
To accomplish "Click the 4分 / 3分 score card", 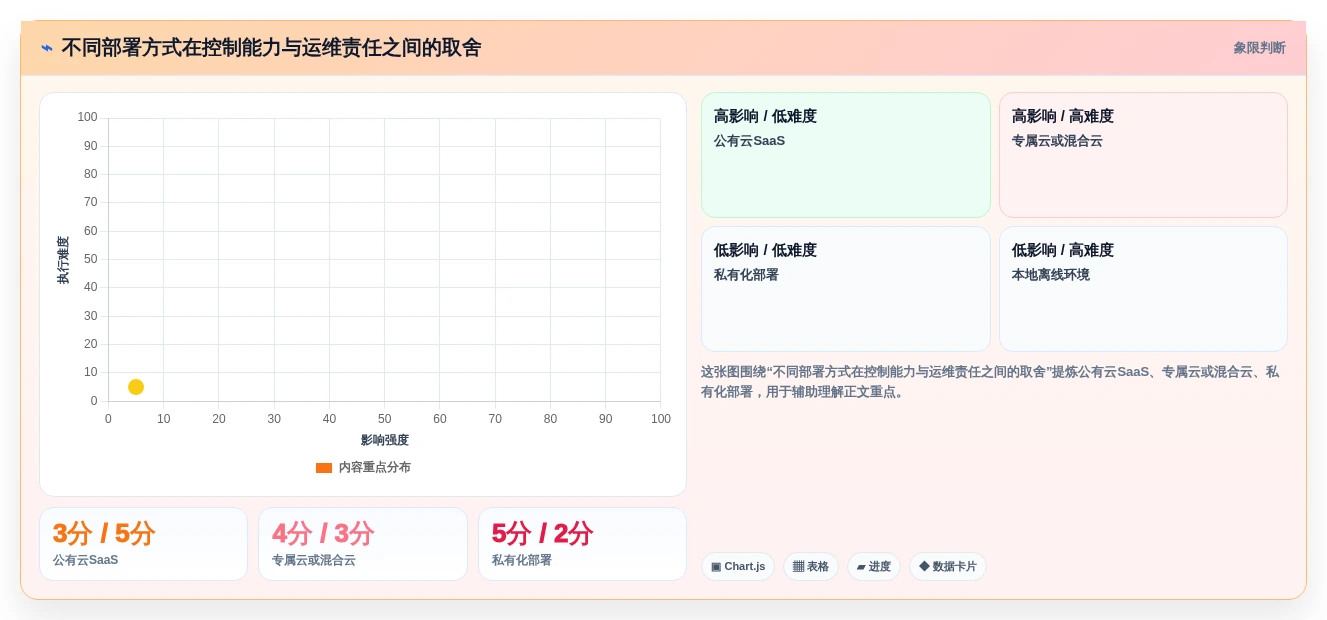I will coord(363,544).
